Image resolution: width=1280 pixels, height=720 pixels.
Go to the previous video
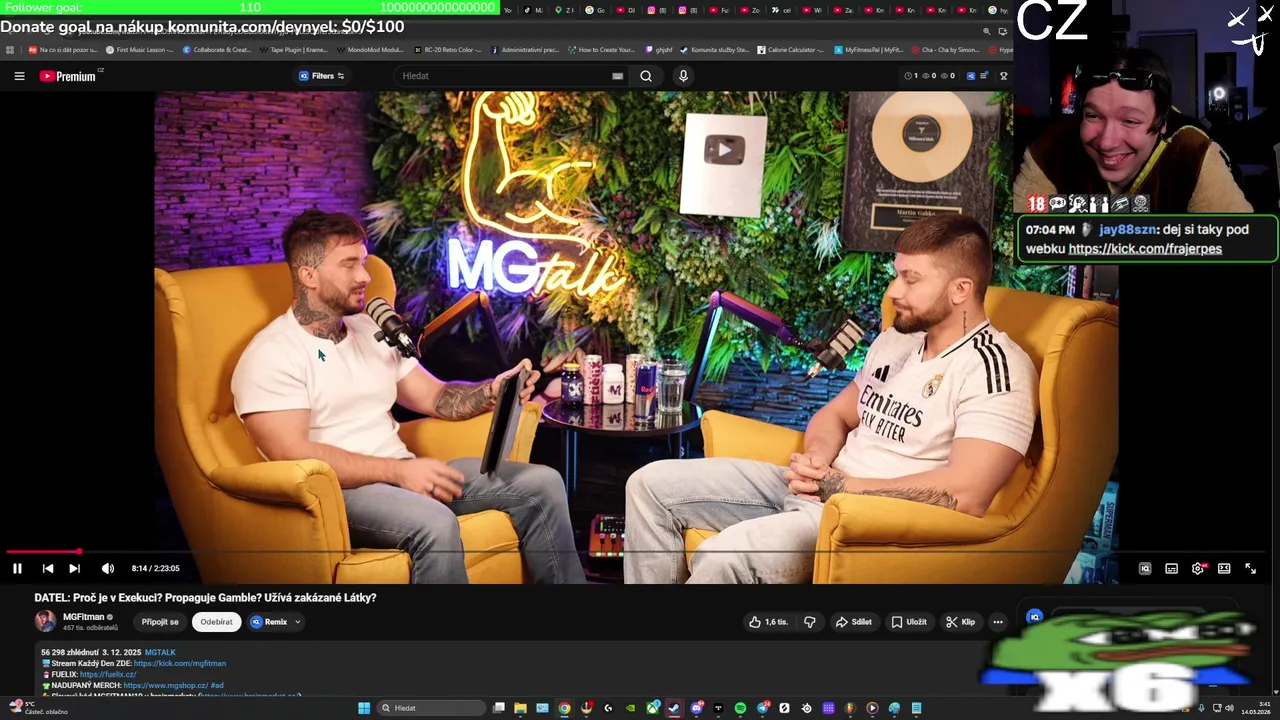pyautogui.click(x=47, y=568)
